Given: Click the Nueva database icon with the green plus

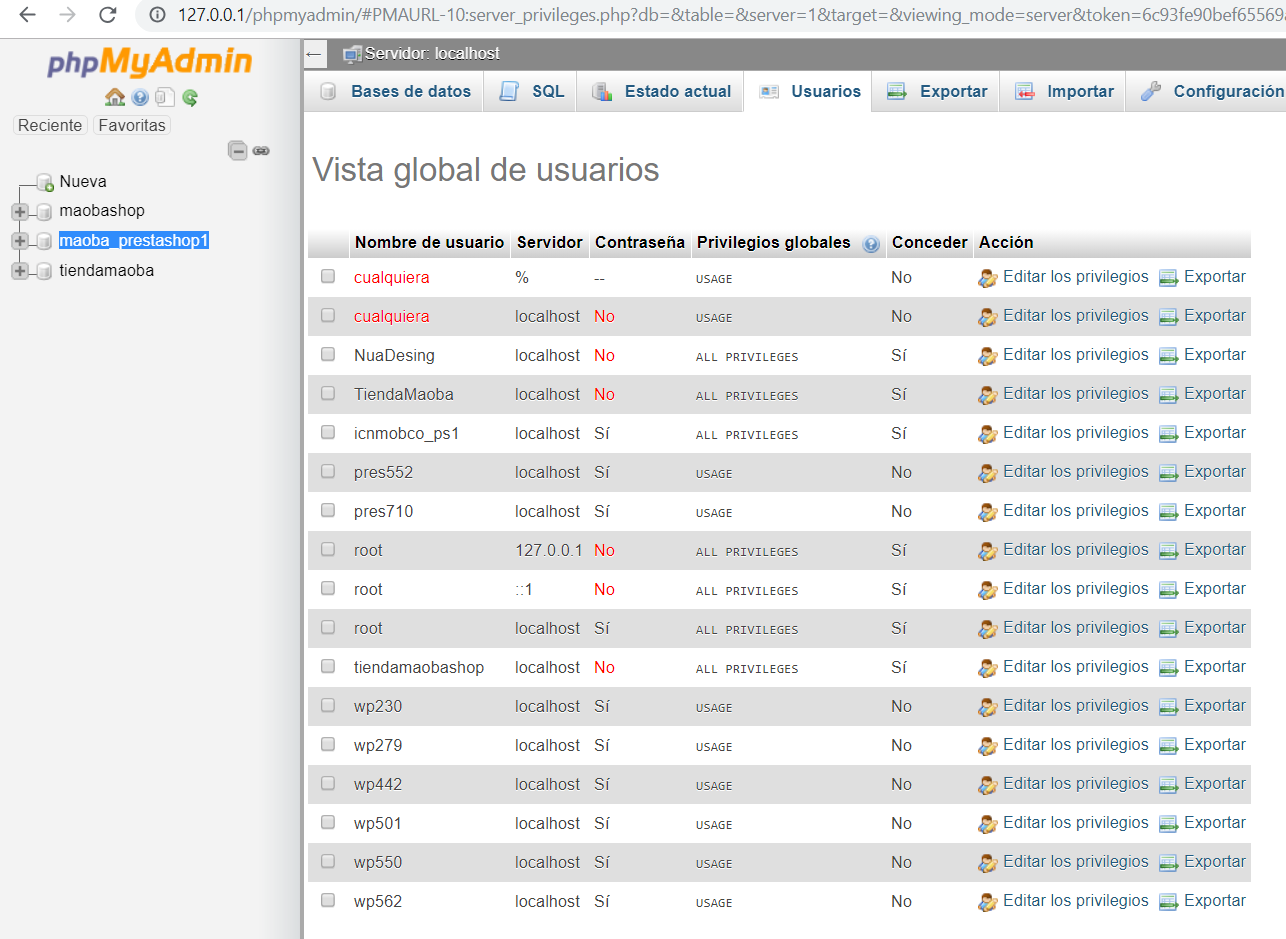Looking at the screenshot, I should pos(44,182).
